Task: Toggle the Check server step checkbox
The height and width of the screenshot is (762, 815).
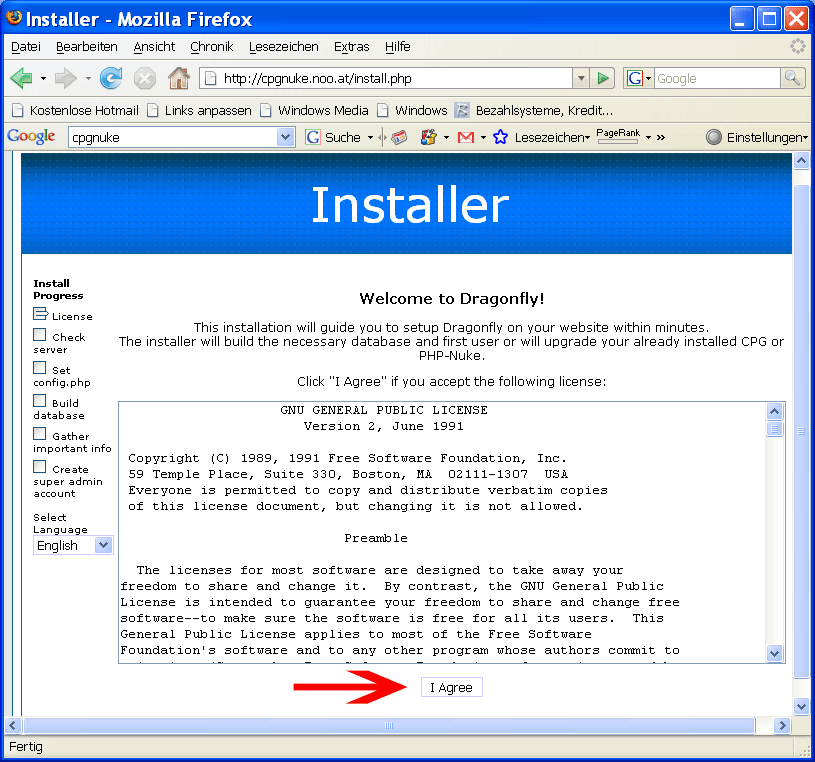Action: [40, 334]
